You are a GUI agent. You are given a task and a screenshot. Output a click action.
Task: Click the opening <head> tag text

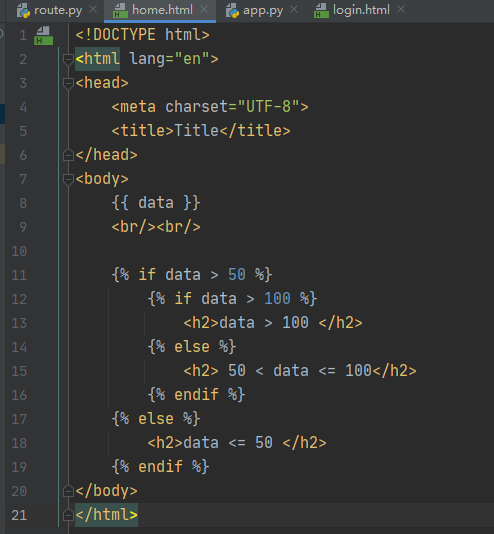pyautogui.click(x=102, y=83)
